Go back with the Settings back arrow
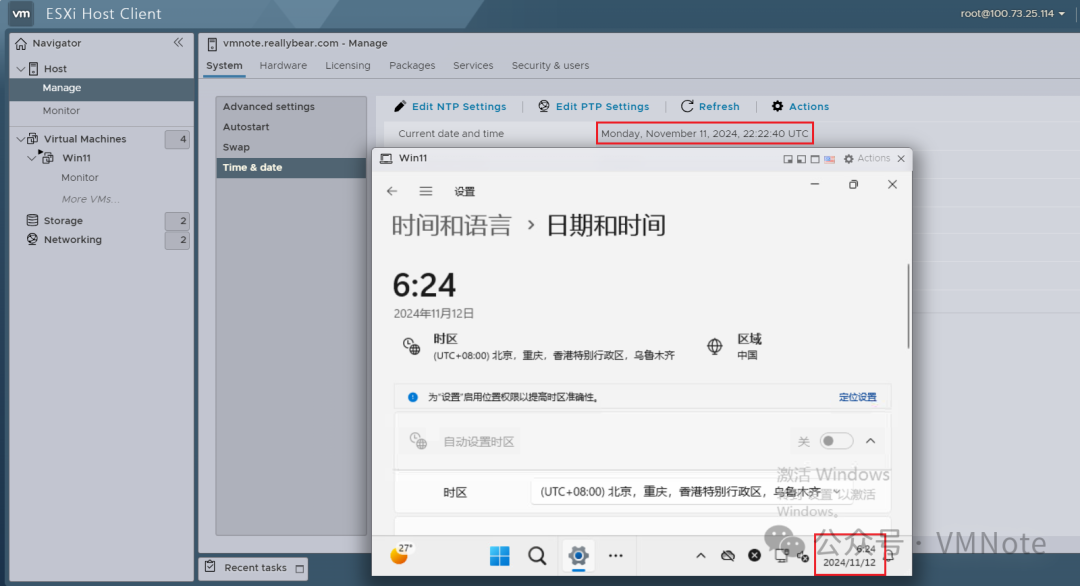The image size is (1080, 586). point(392,191)
